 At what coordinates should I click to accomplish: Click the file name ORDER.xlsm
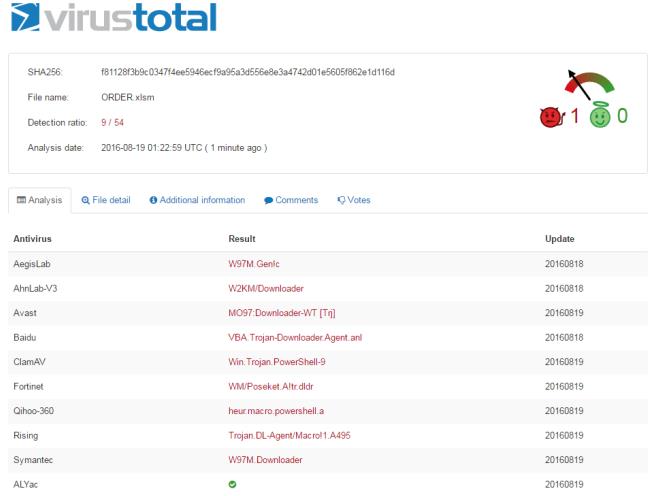tap(128, 97)
